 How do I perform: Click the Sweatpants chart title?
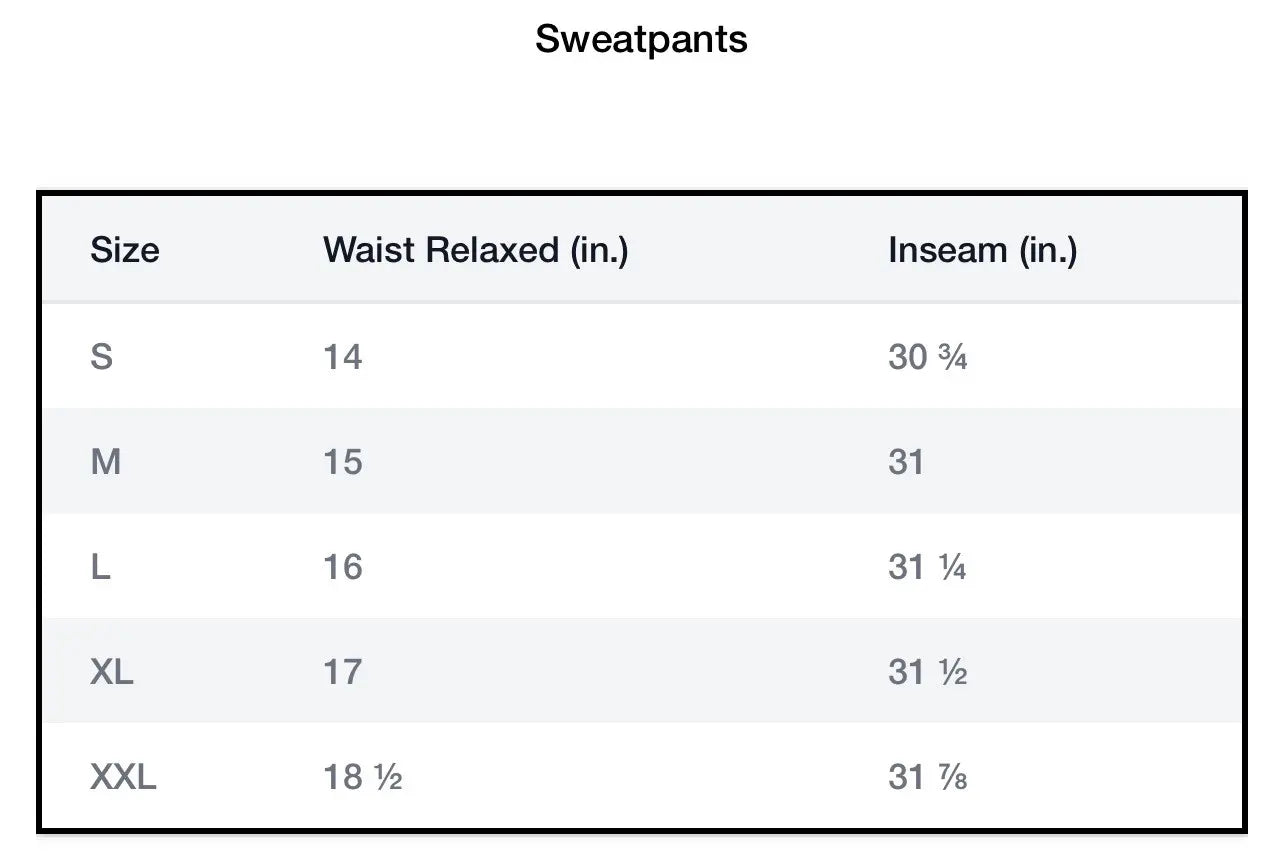[641, 40]
